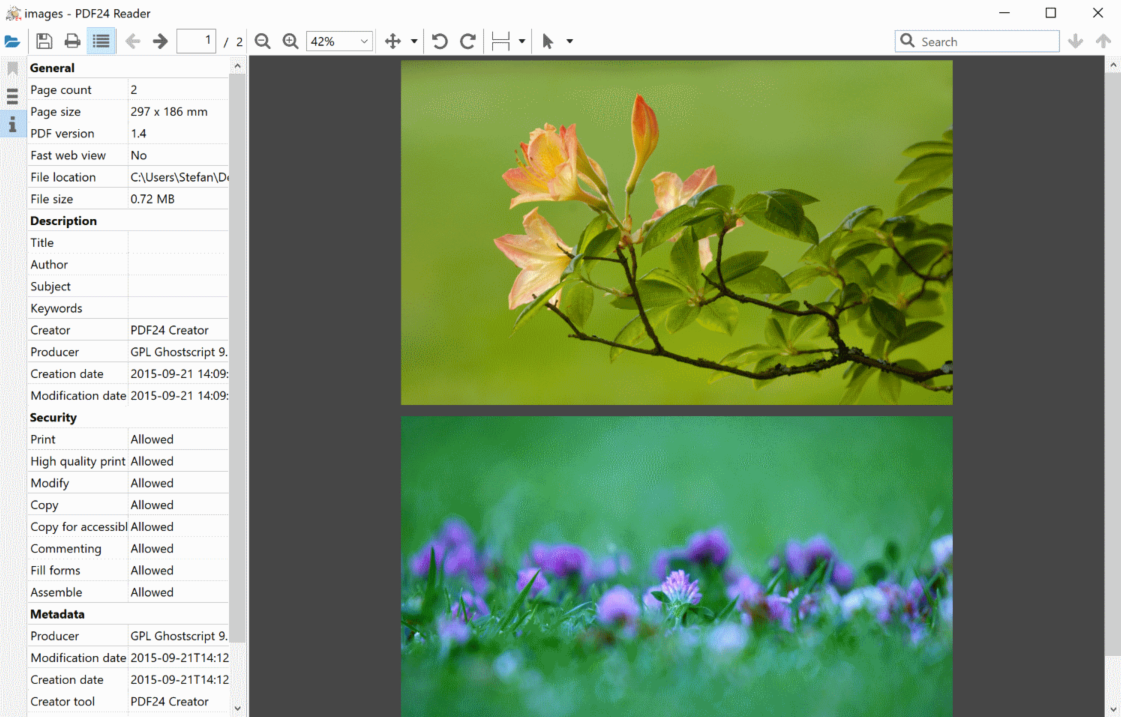Open the 42% zoom level dropdown
The height and width of the screenshot is (717, 1121).
point(340,41)
